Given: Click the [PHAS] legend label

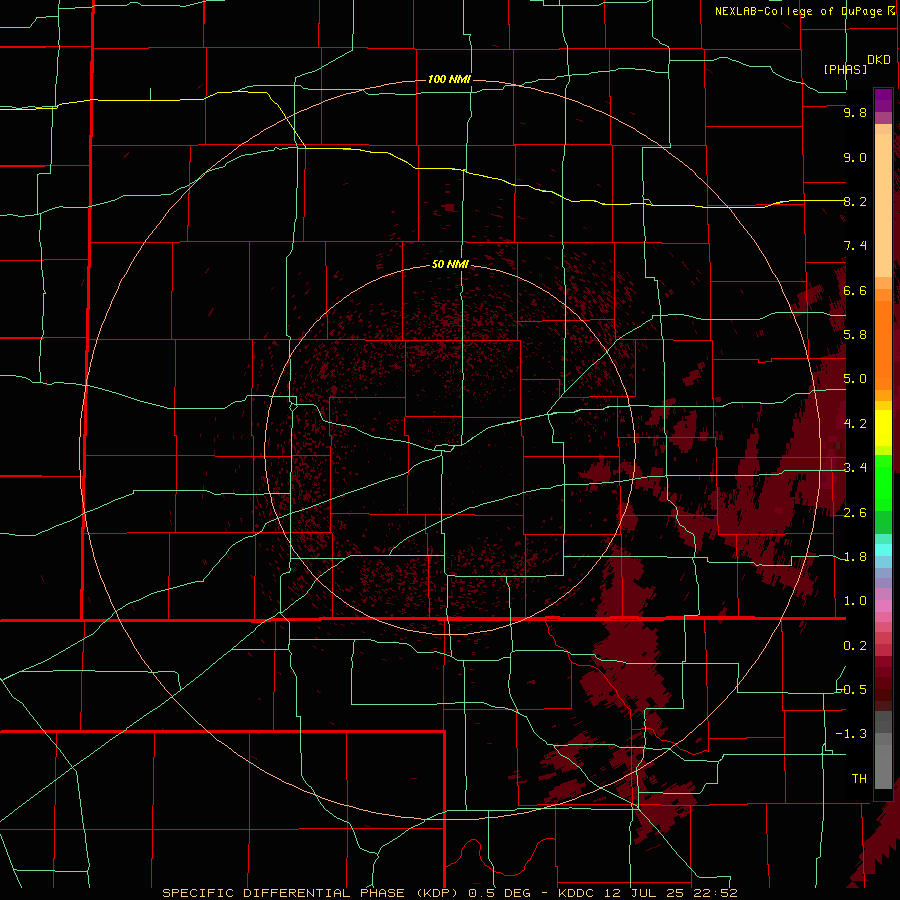Looking at the screenshot, I should click(x=845, y=69).
